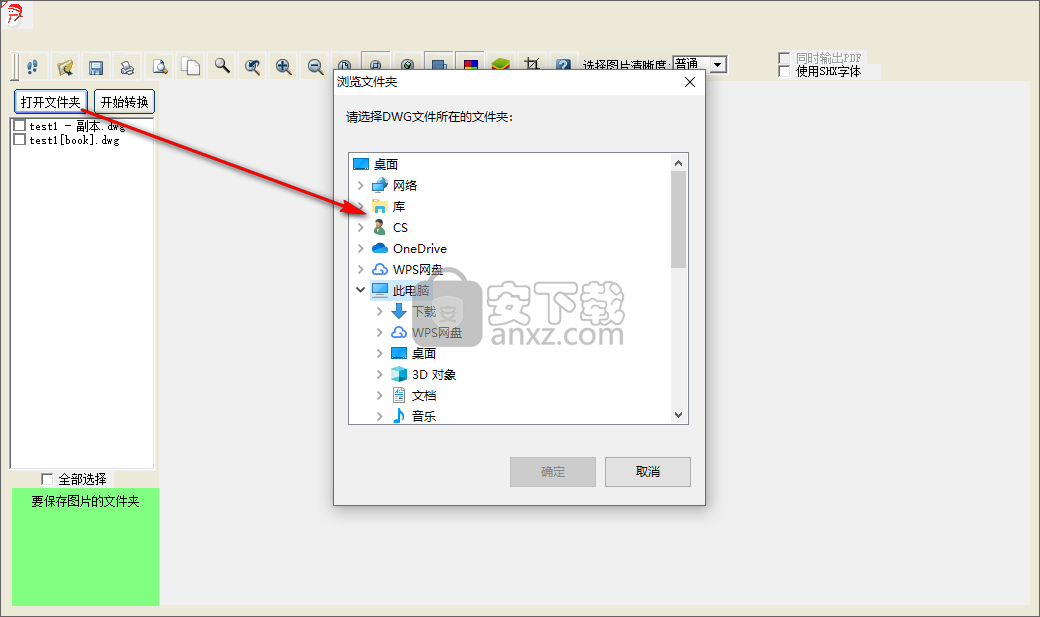Expand the OneDrive tree node

coord(360,248)
